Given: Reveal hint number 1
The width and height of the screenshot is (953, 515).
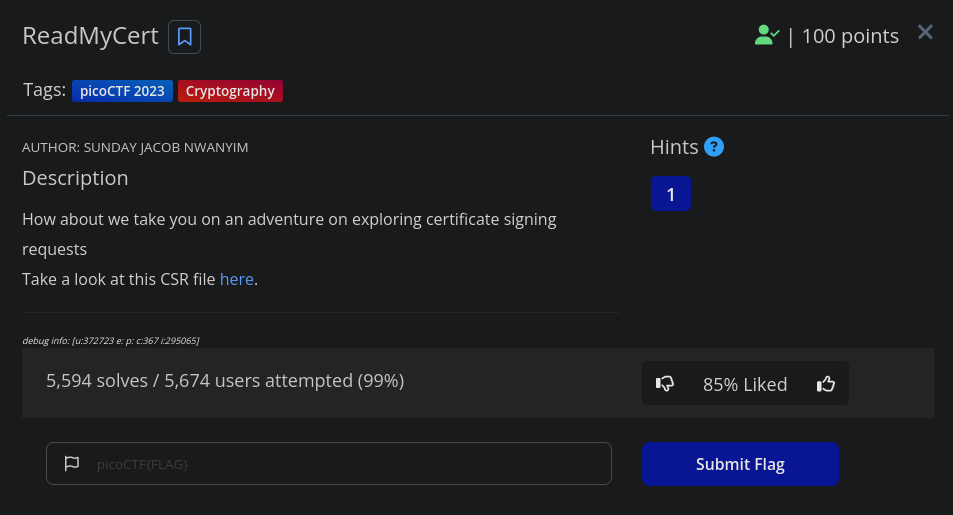Looking at the screenshot, I should click(x=670, y=194).
